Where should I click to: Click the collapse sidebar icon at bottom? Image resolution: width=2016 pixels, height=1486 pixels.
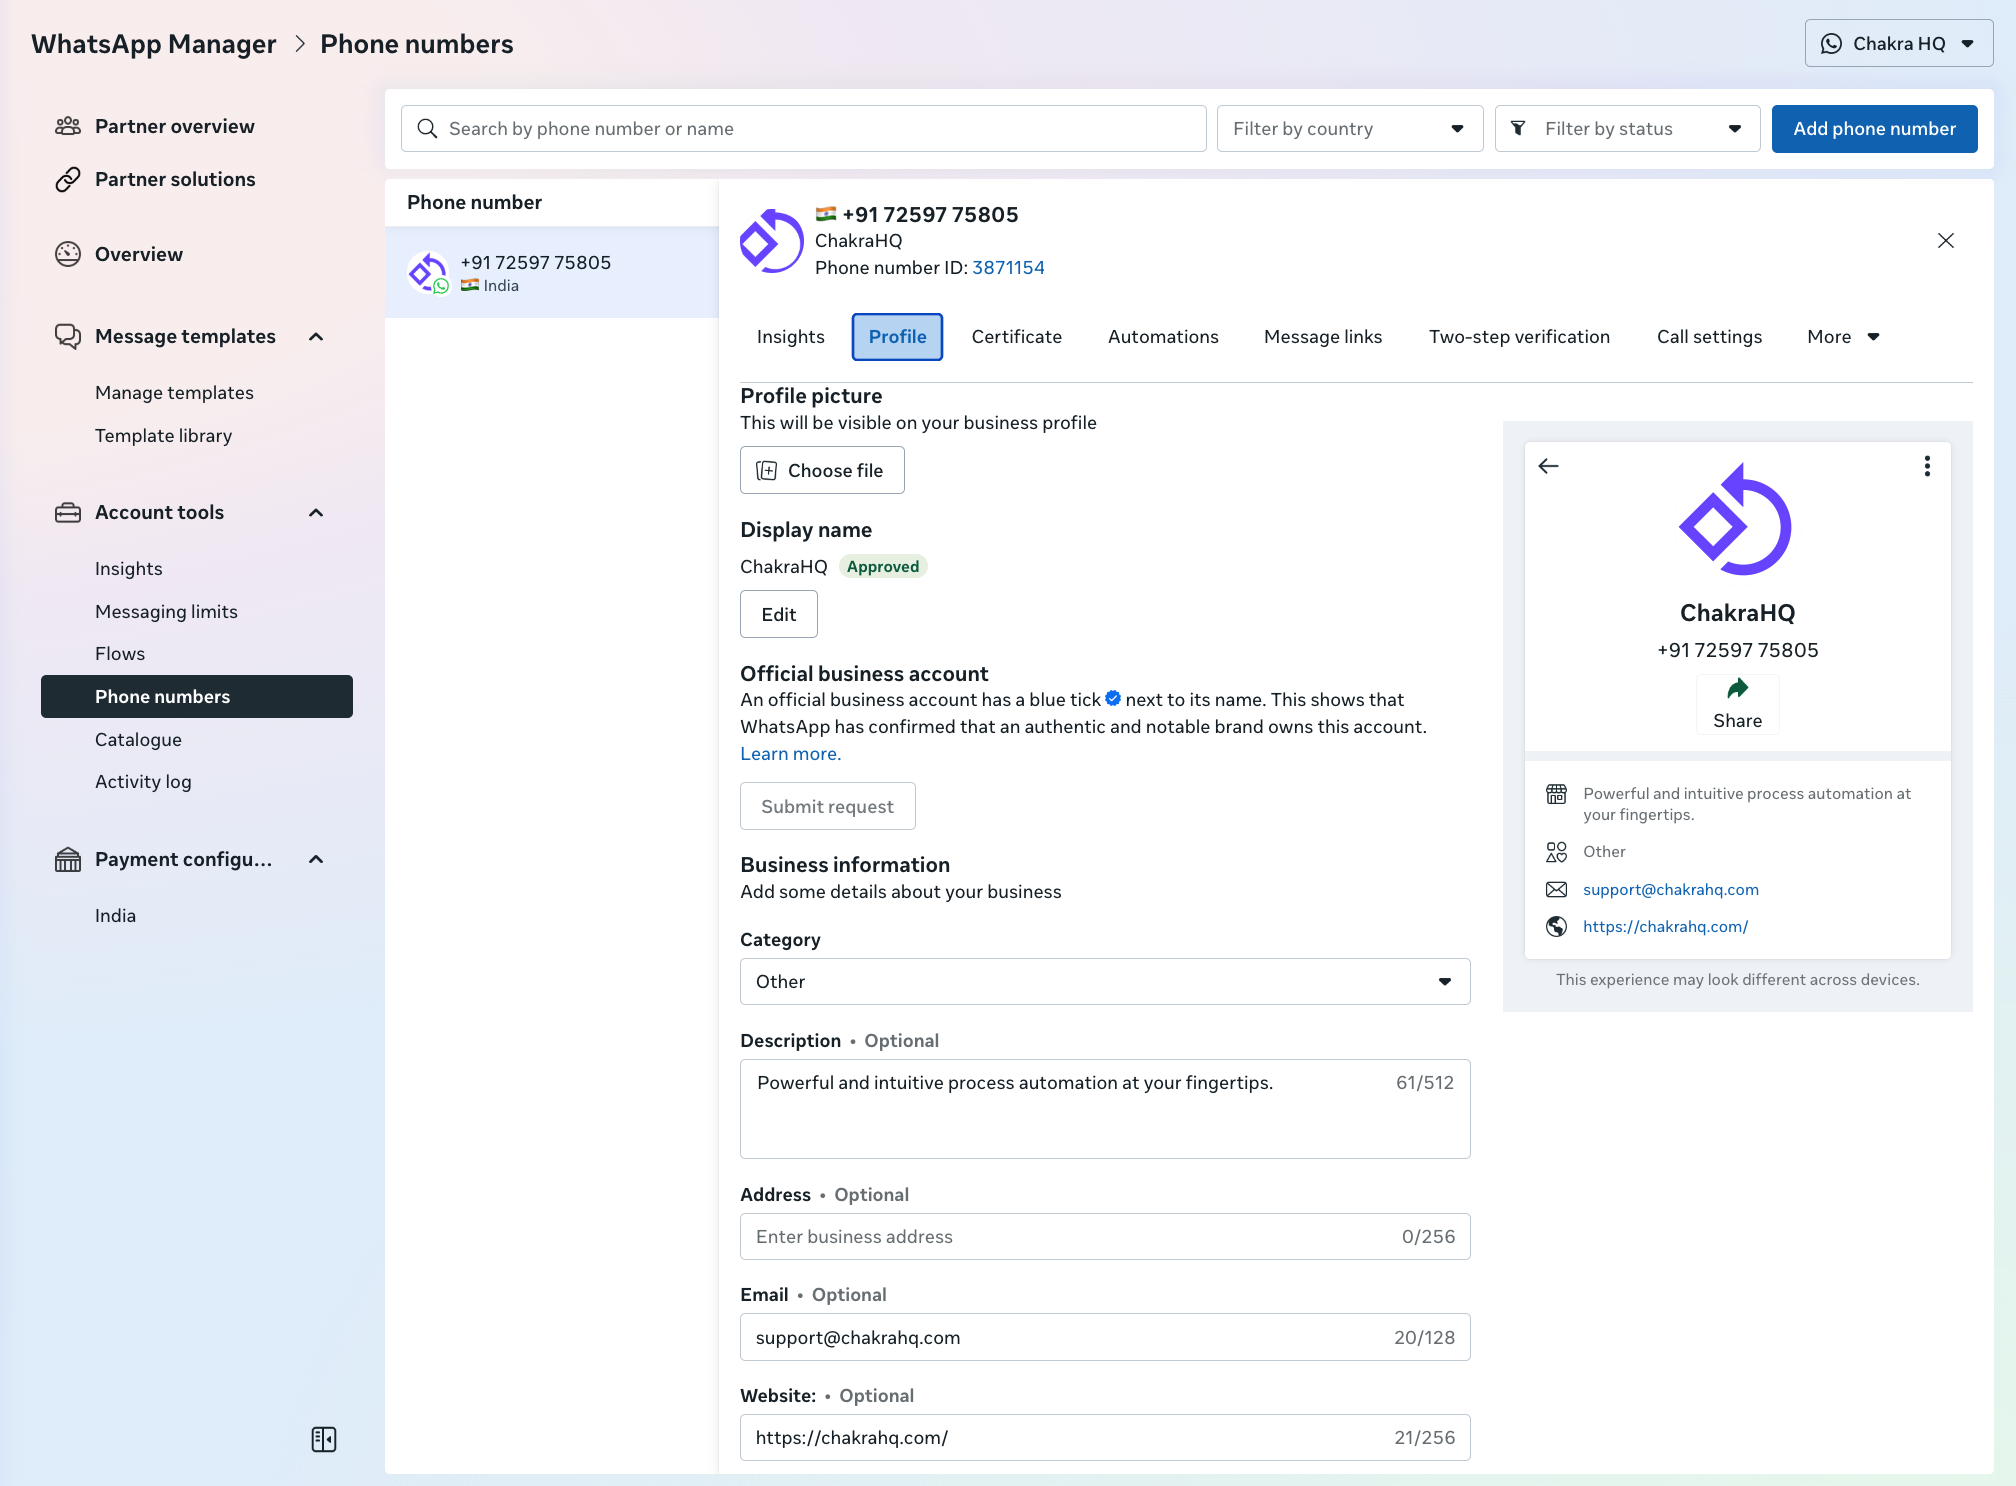tap(324, 1439)
